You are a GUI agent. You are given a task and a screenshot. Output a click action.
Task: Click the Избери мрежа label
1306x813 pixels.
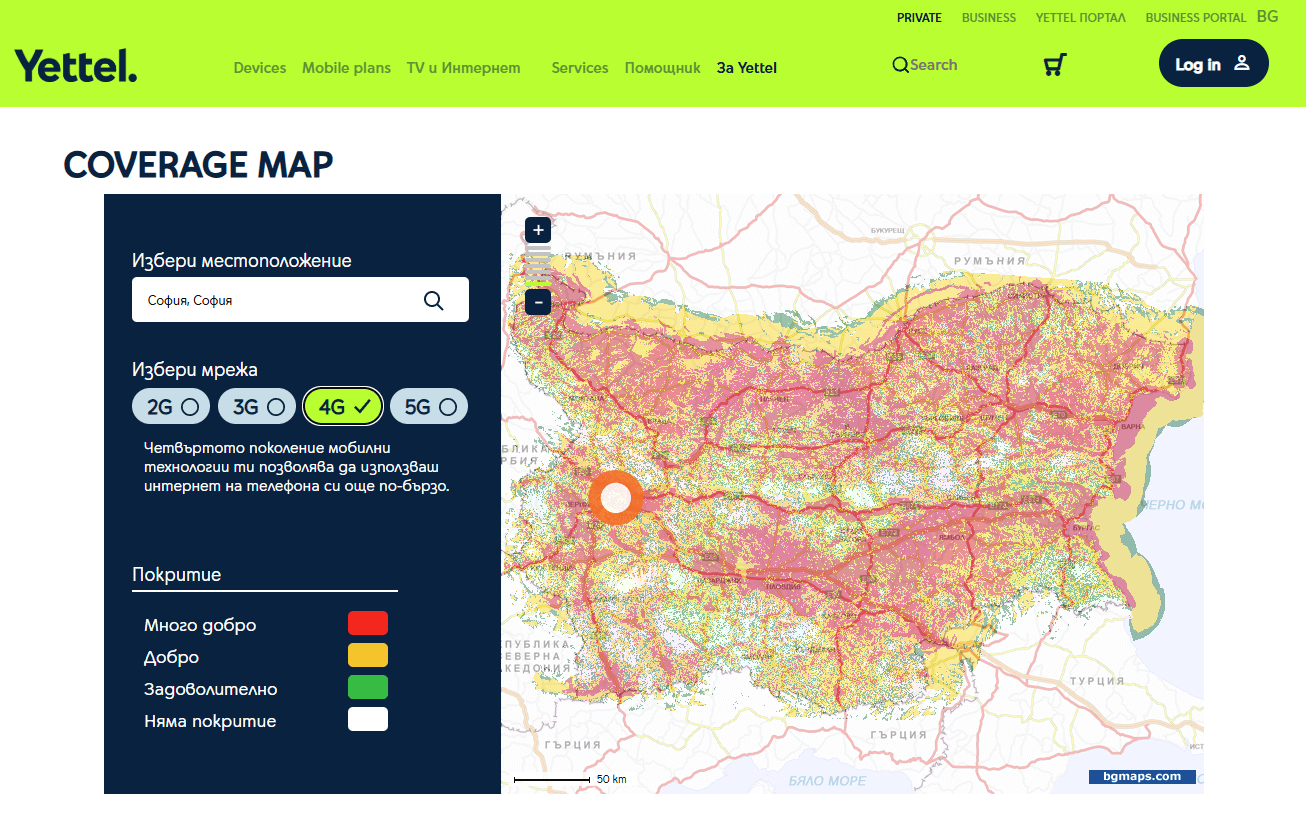[195, 369]
